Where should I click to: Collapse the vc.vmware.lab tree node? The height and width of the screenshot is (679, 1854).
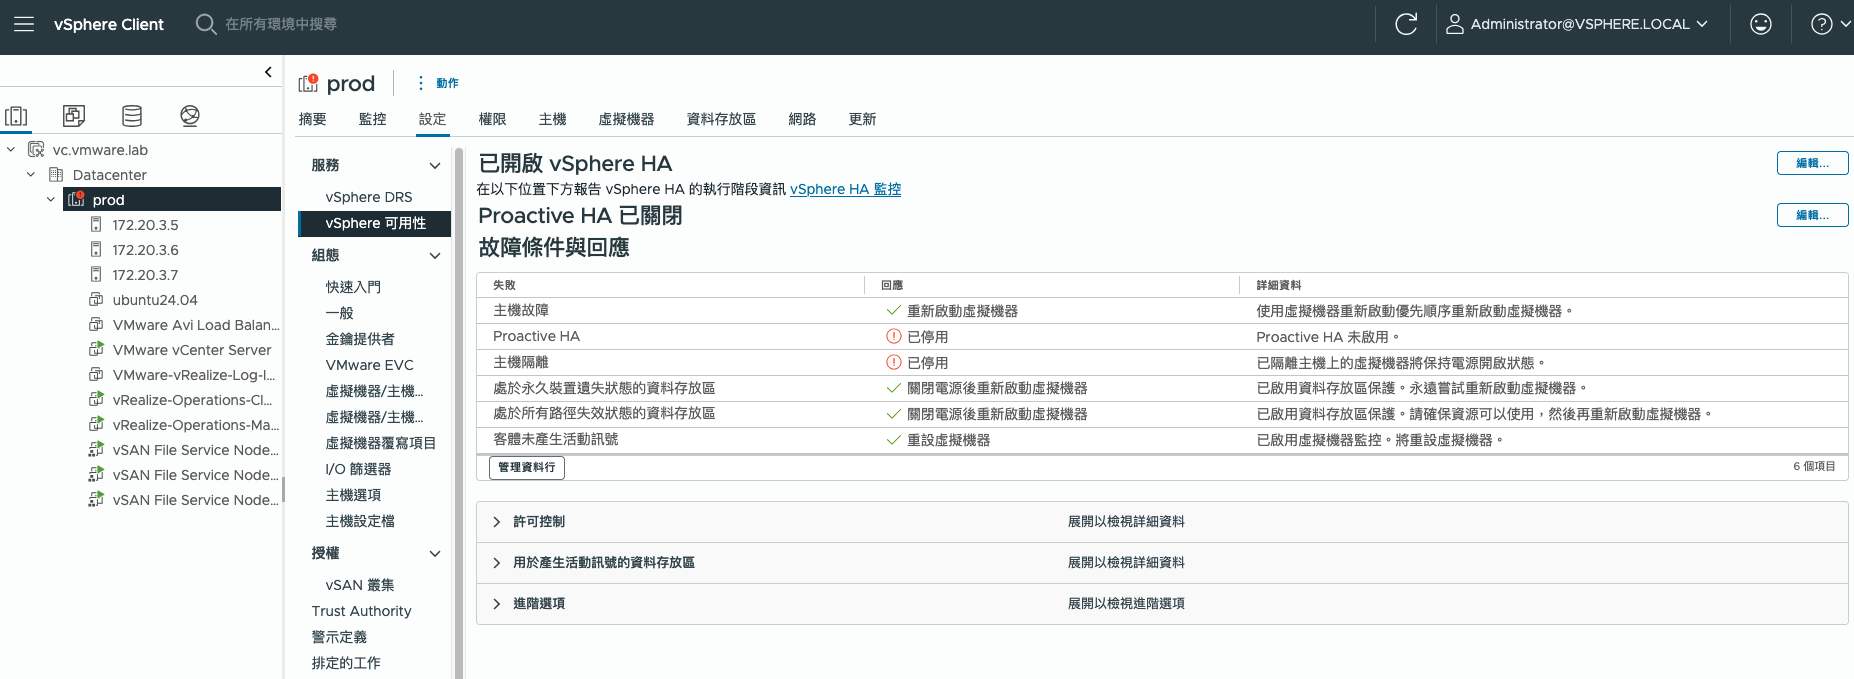tap(11, 150)
